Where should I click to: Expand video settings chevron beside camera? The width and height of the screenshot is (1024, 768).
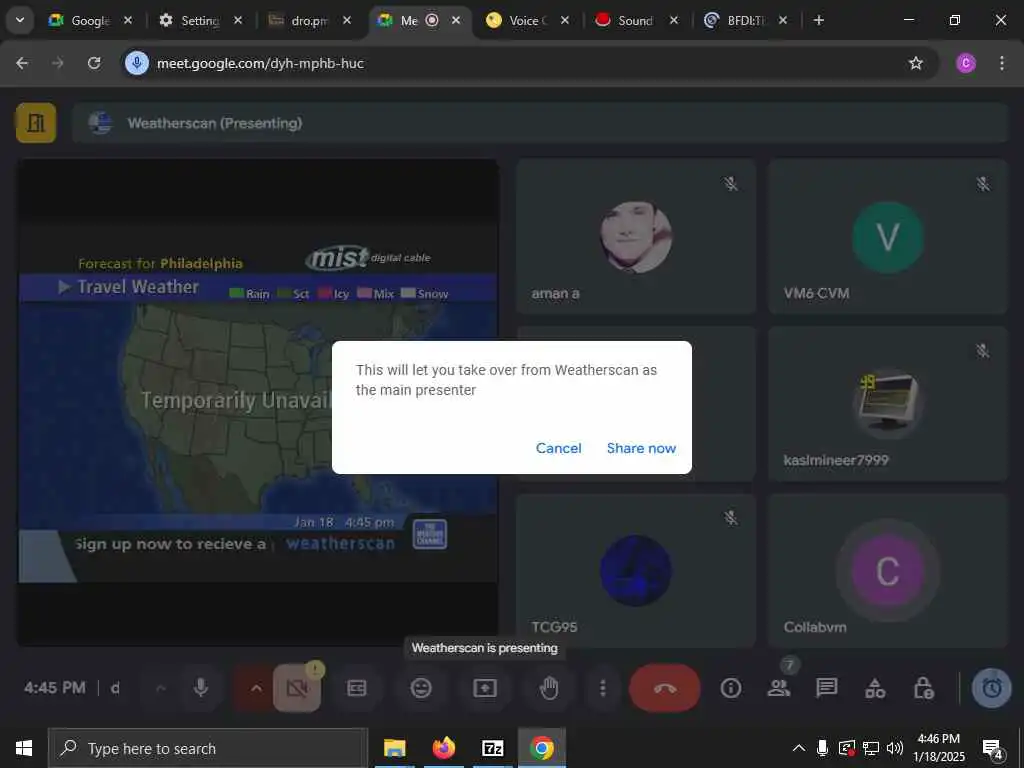coord(256,688)
